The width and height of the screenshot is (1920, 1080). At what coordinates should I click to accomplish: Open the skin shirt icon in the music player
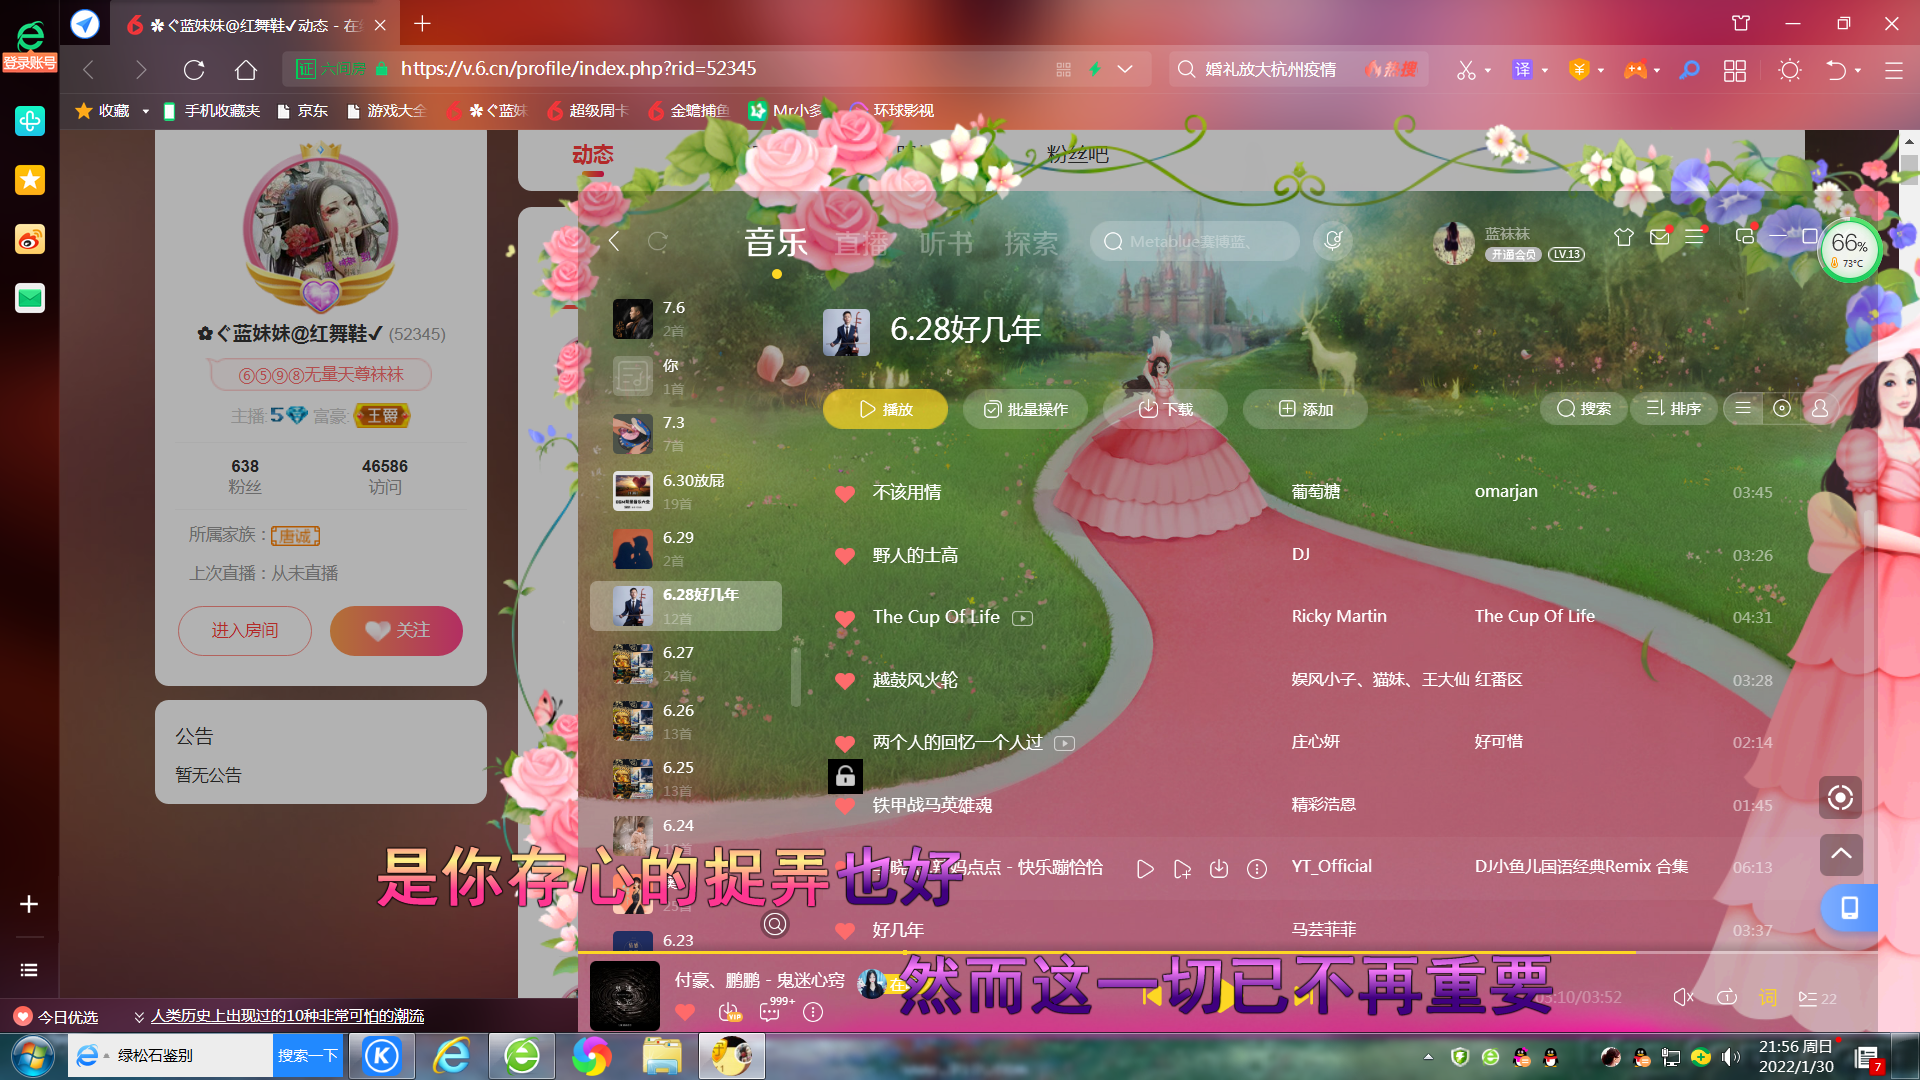point(1623,237)
